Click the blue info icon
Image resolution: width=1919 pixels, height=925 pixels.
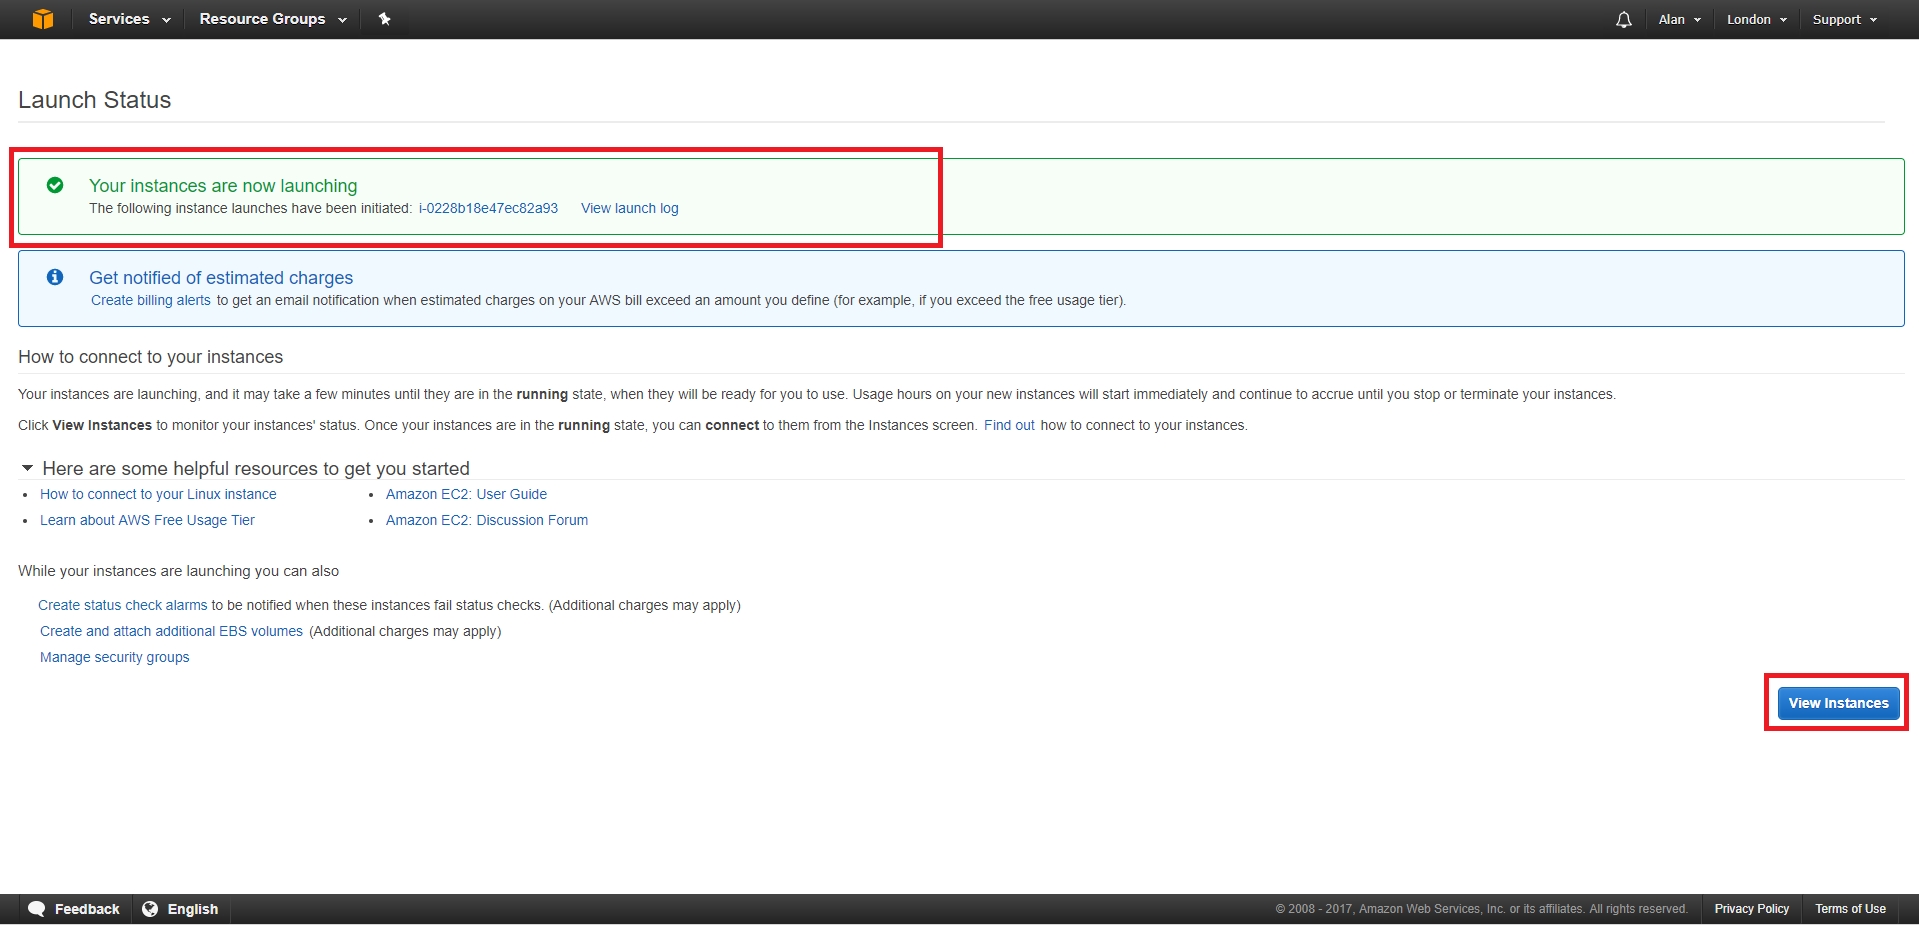coord(55,277)
